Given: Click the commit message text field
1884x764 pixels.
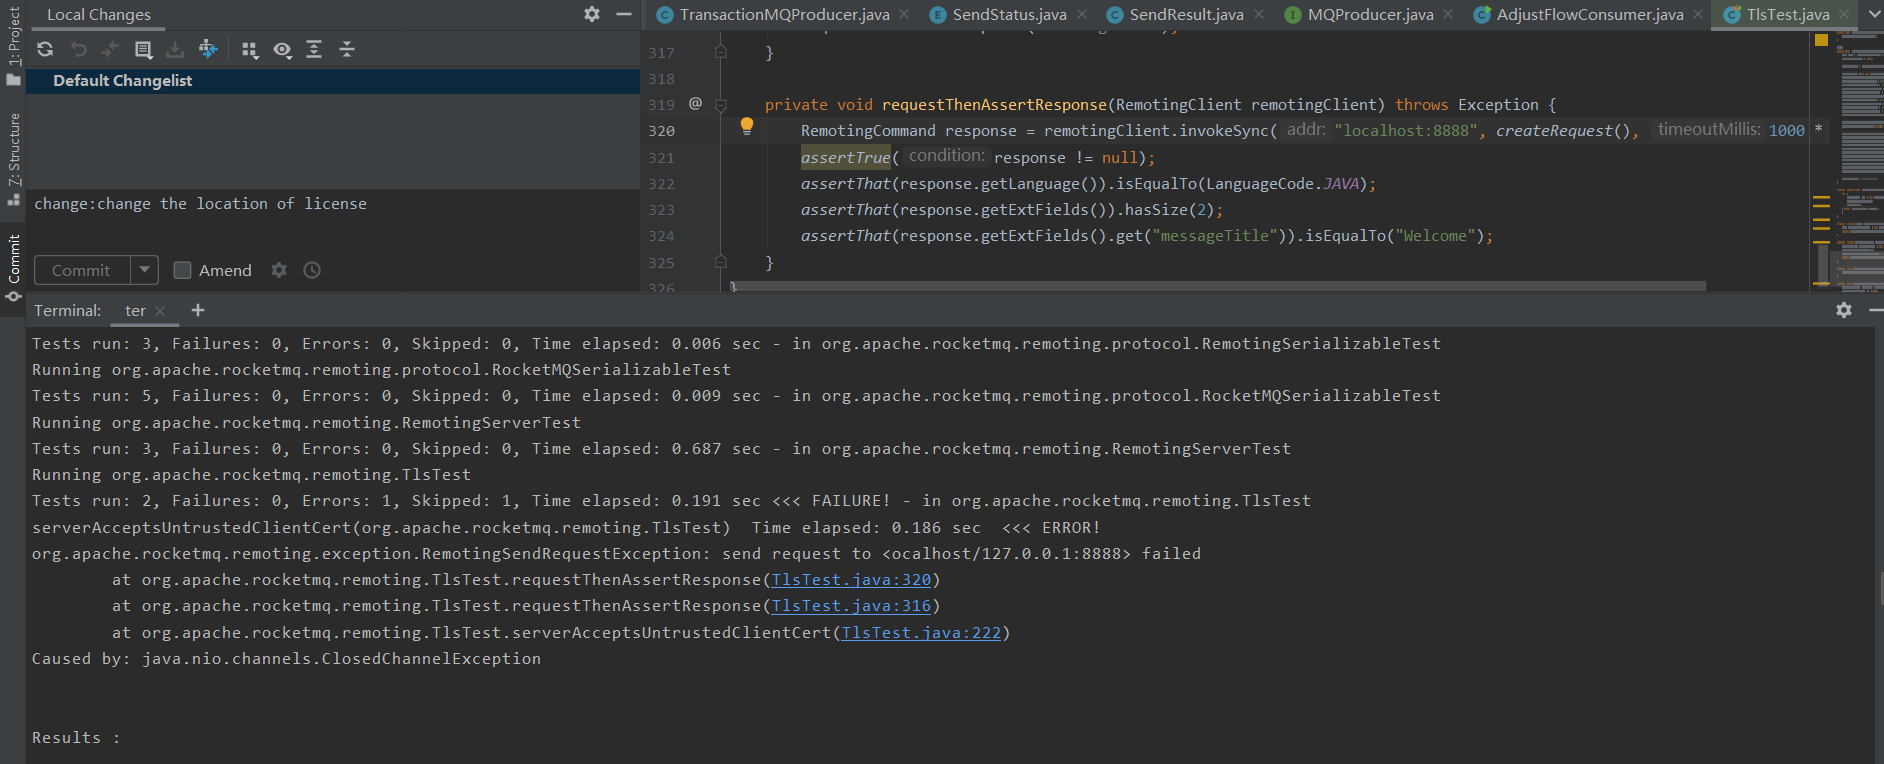Looking at the screenshot, I should click(x=332, y=219).
